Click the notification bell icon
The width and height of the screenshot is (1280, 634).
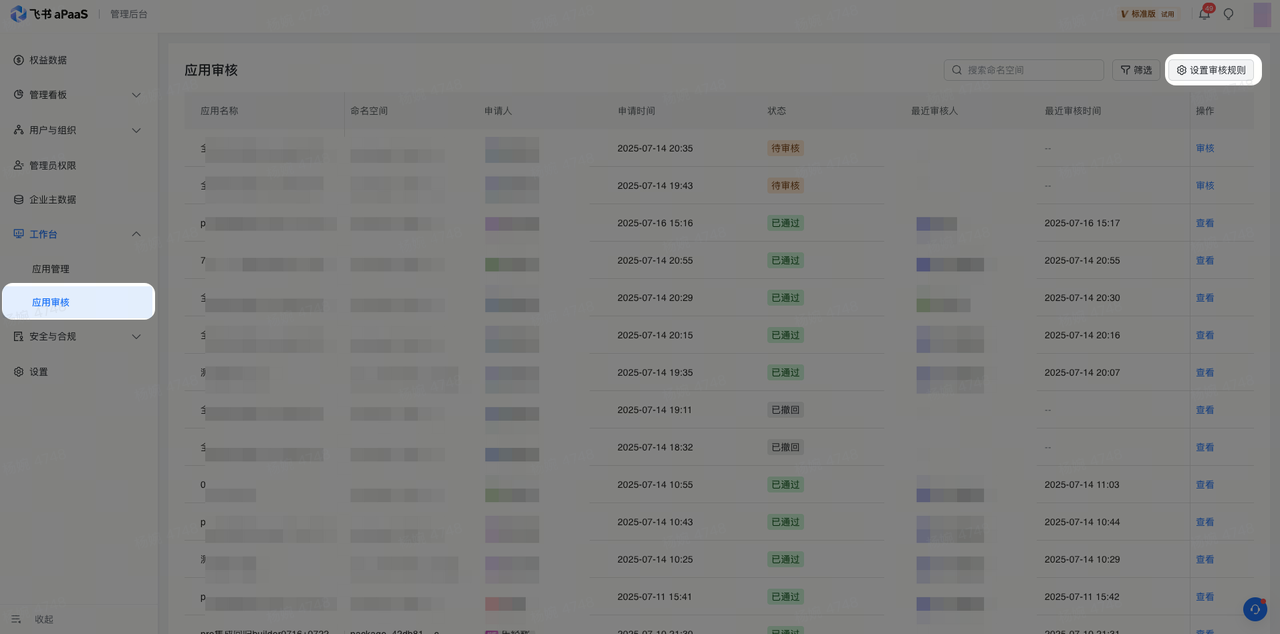click(x=1204, y=14)
